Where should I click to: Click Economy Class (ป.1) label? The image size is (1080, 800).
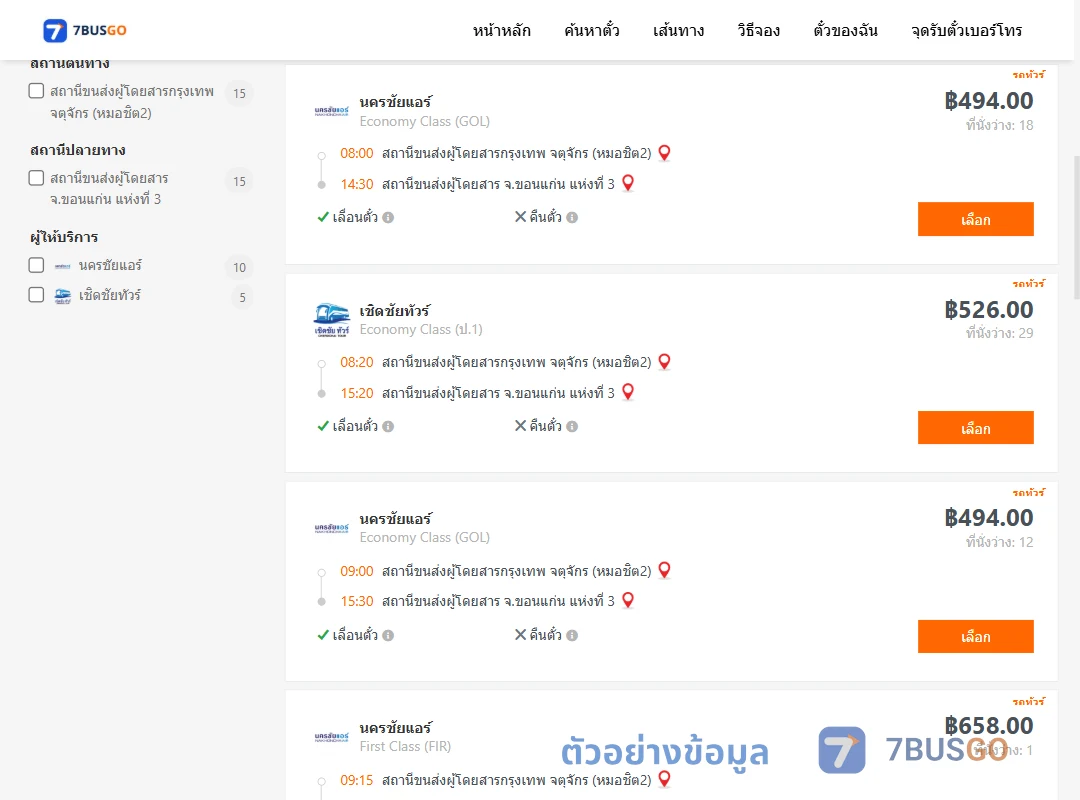(x=421, y=329)
